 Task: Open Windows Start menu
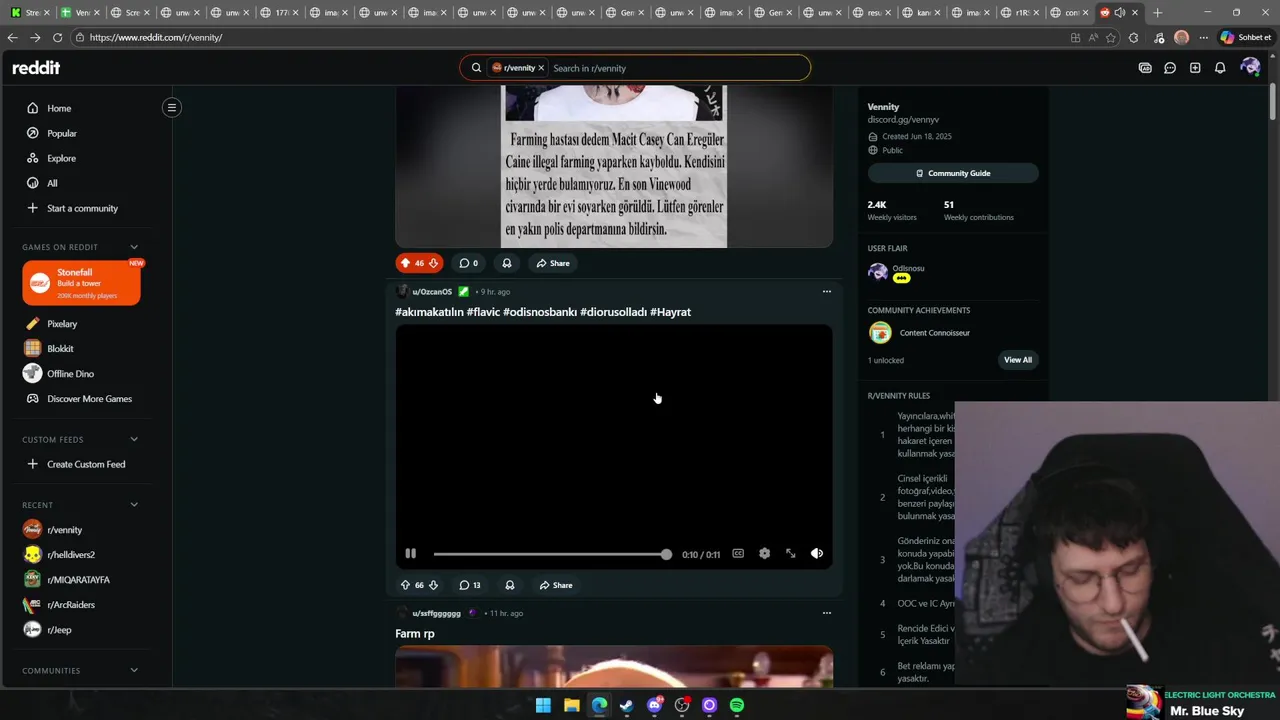(543, 705)
